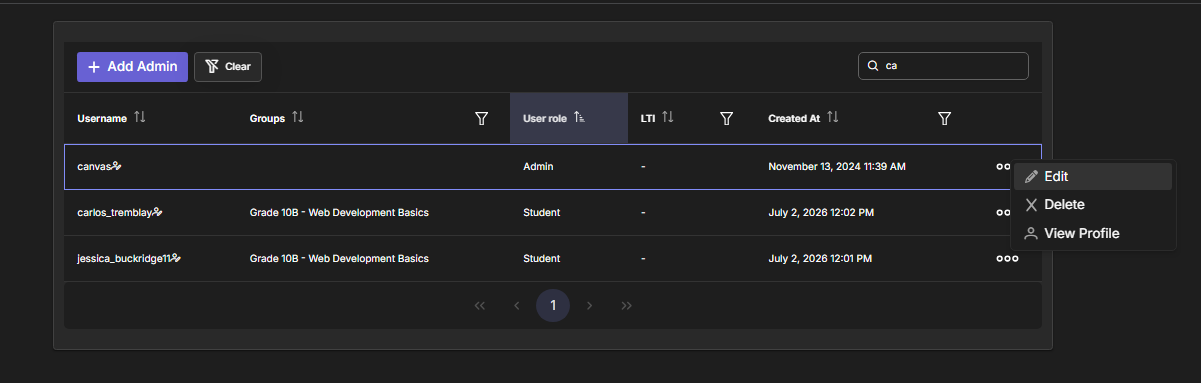Open actions menu for carlos_tremblay row
1201x383 pixels.
[x=1003, y=212]
